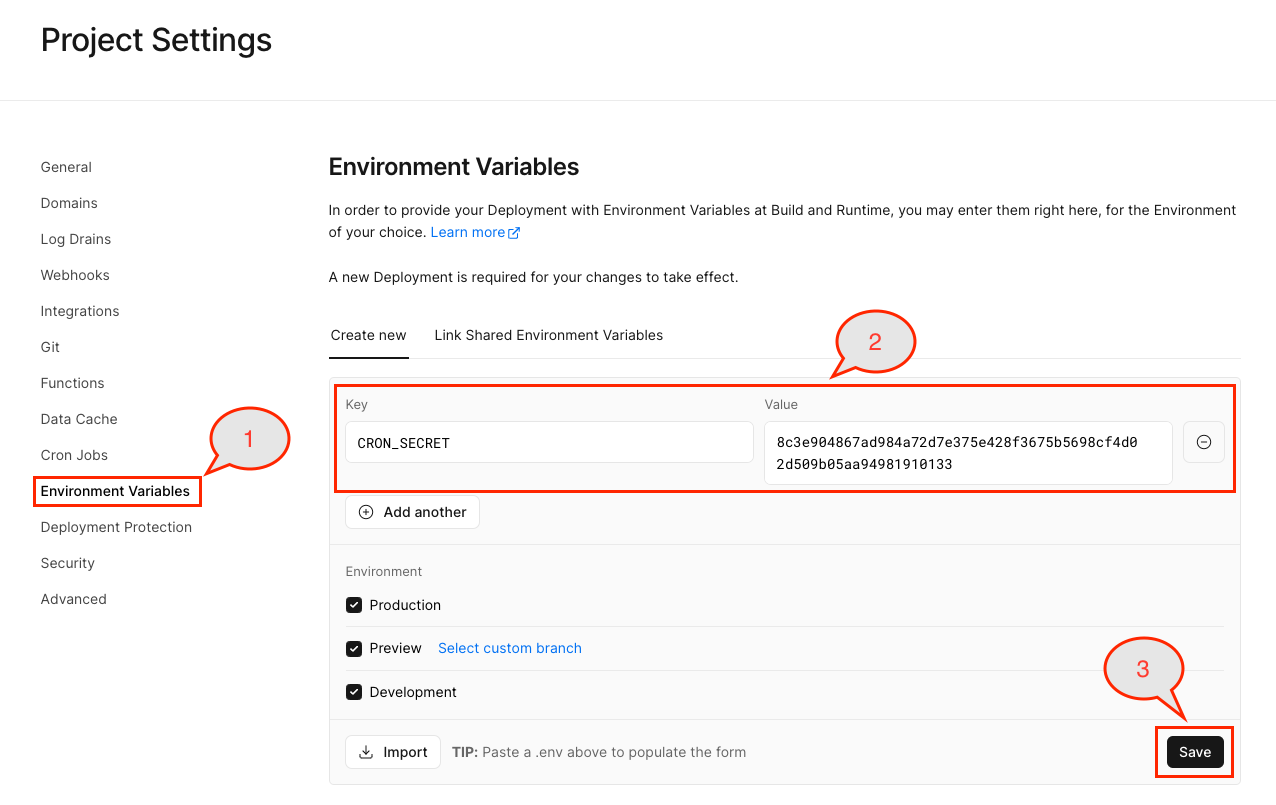Open the Learn more documentation link
This screenshot has width=1276, height=805.
tap(467, 231)
